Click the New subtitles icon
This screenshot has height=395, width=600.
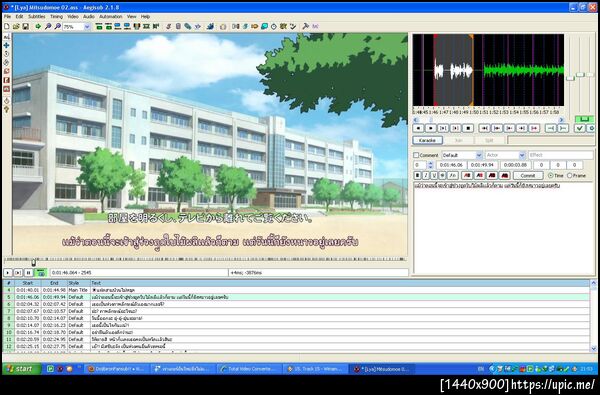[7, 26]
